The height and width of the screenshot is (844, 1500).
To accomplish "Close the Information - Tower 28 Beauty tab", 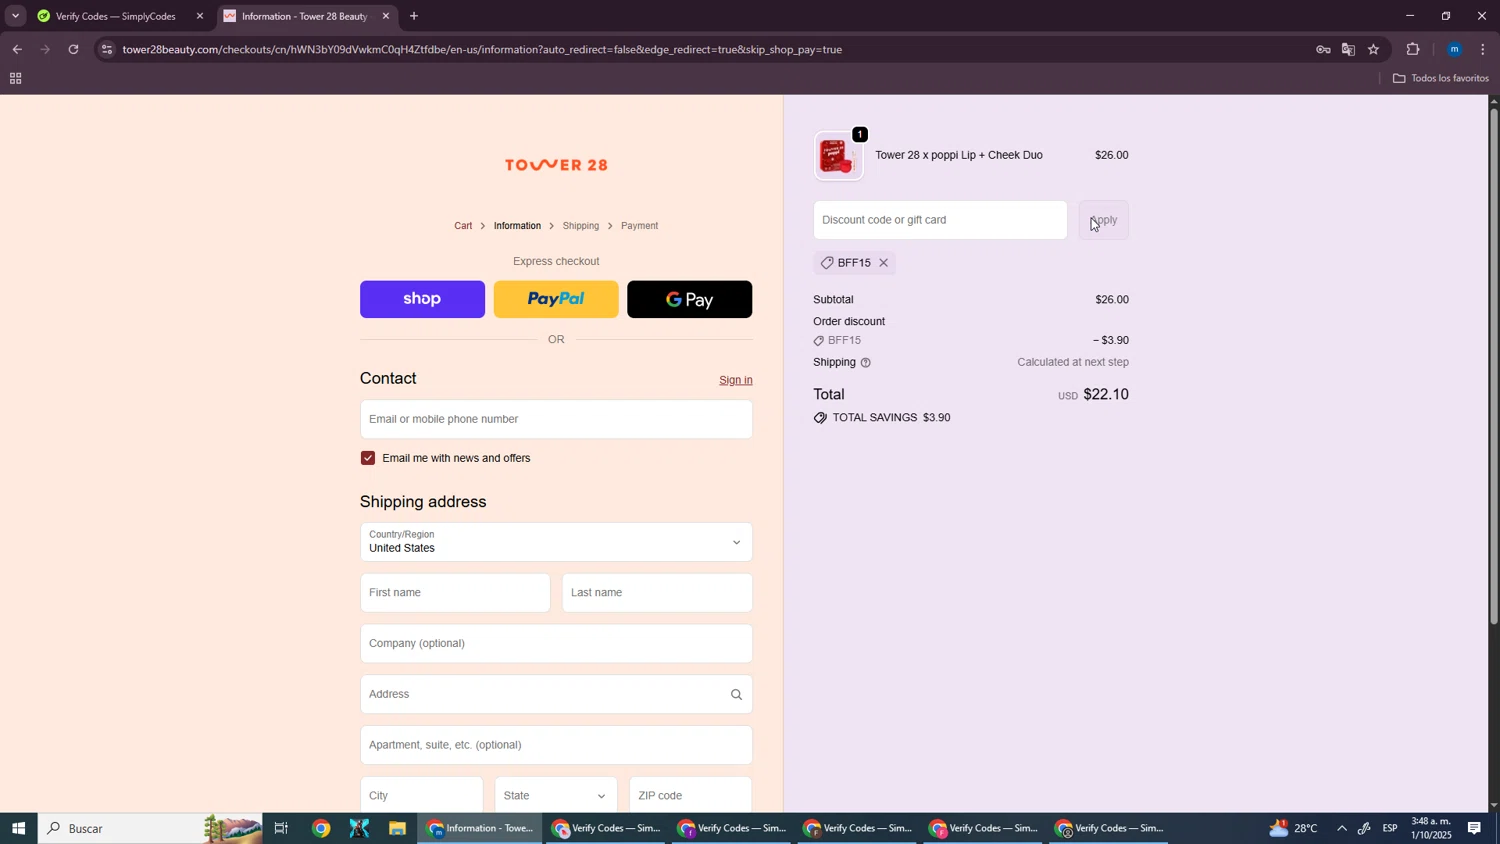I will point(386,16).
